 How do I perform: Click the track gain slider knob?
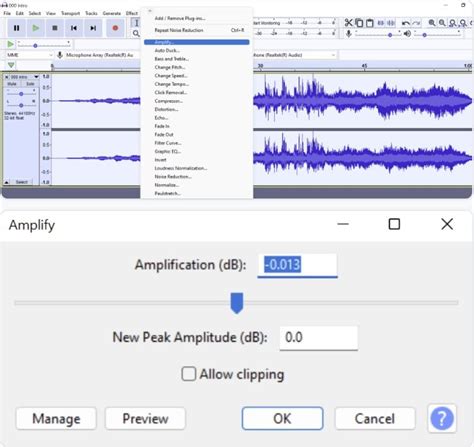21,94
